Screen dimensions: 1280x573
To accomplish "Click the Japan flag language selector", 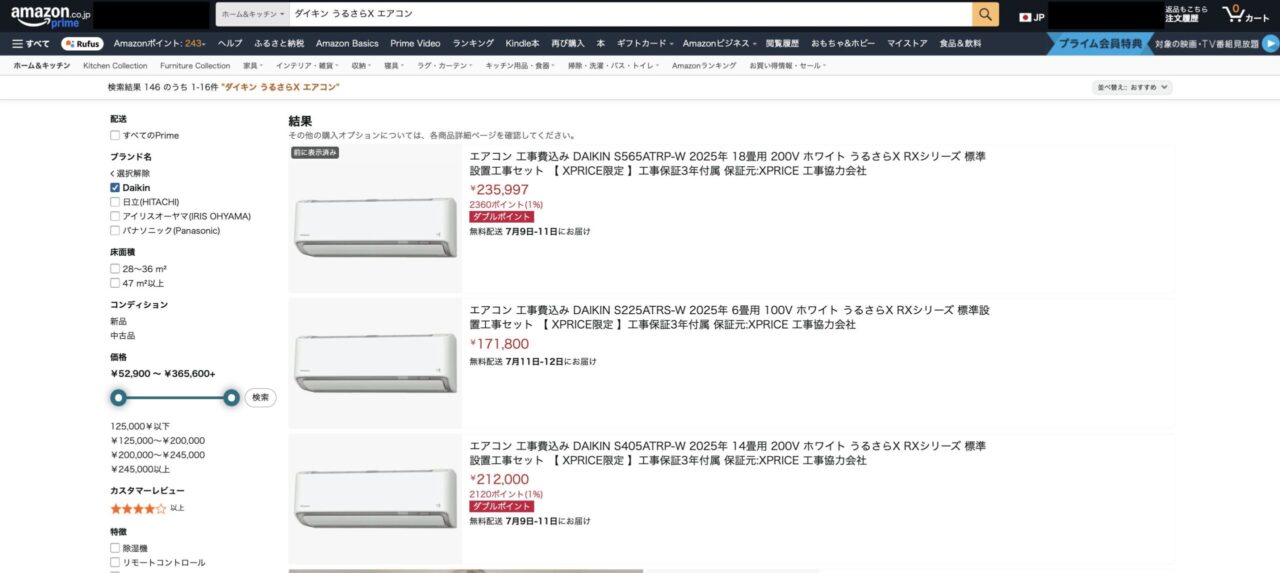I will [x=1032, y=17].
